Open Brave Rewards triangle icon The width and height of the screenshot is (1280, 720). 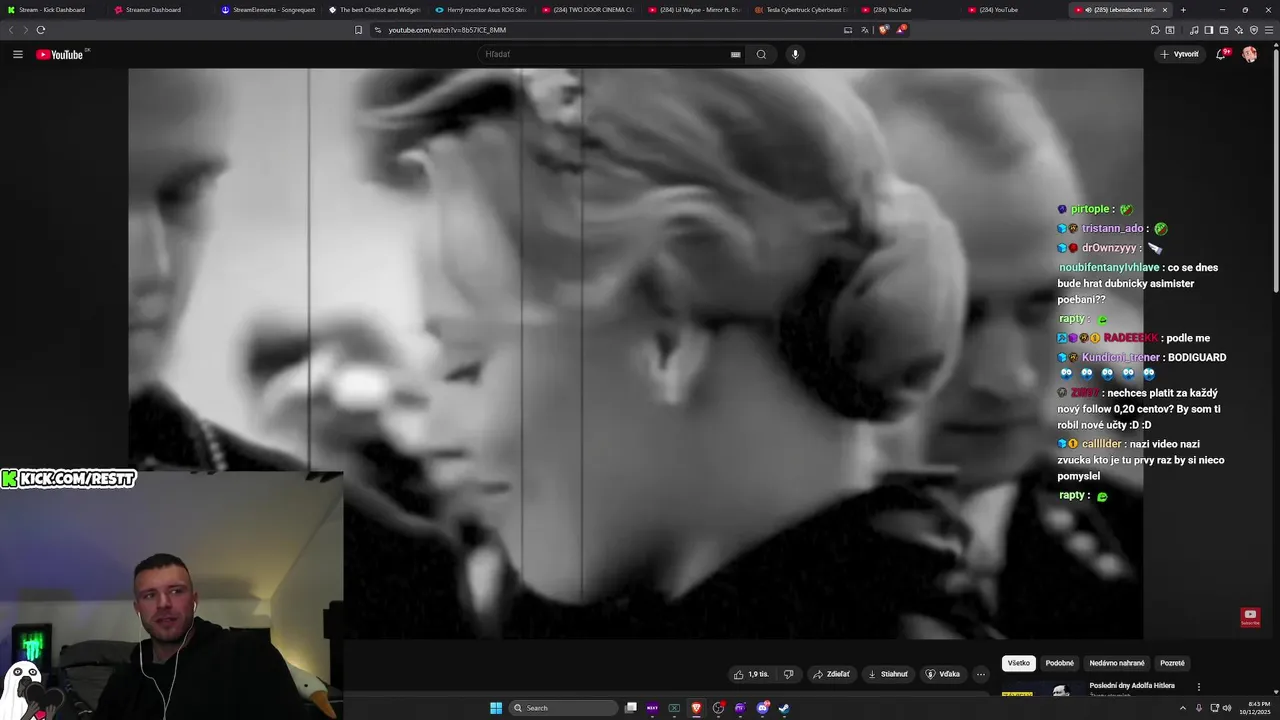[x=900, y=30]
